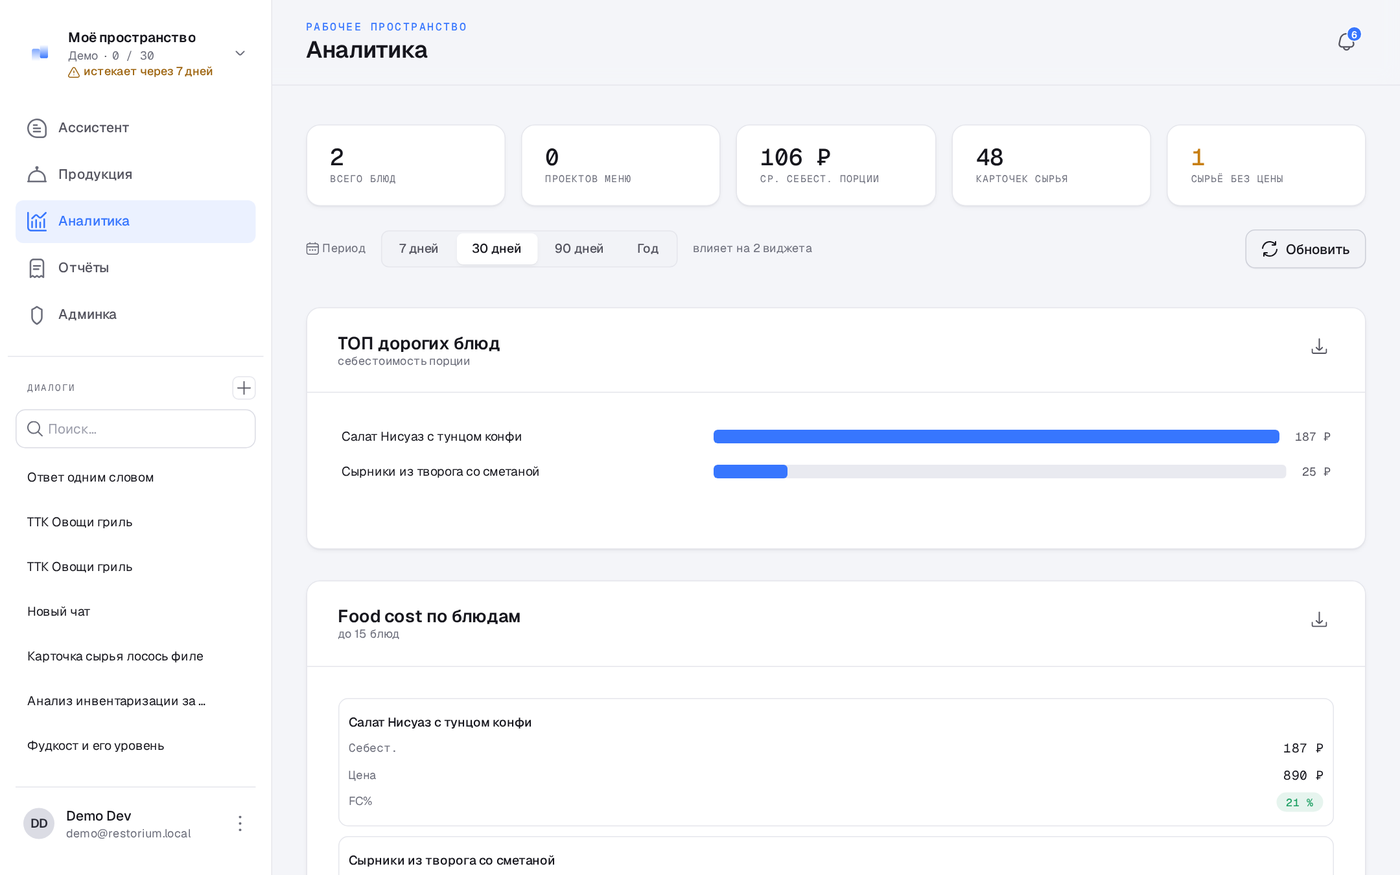Click the 21 % FC badge
Viewport: 1400px width, 875px height.
[1299, 802]
